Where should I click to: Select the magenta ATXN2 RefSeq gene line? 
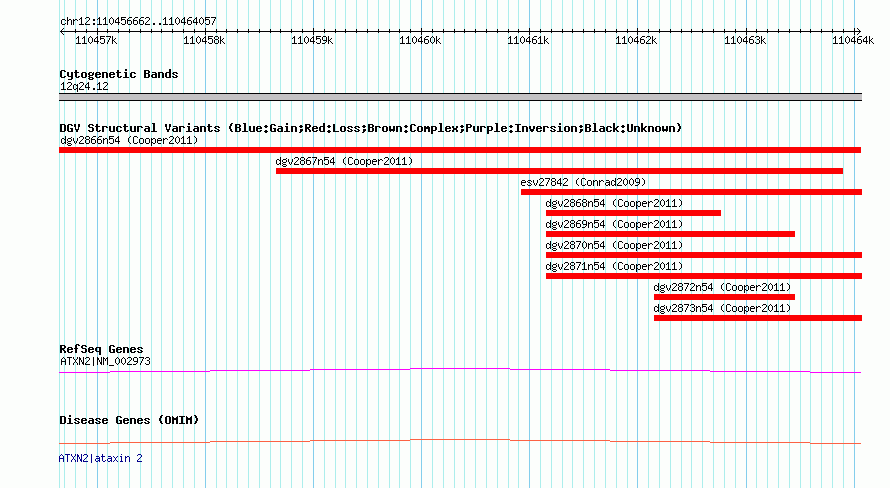(460, 371)
